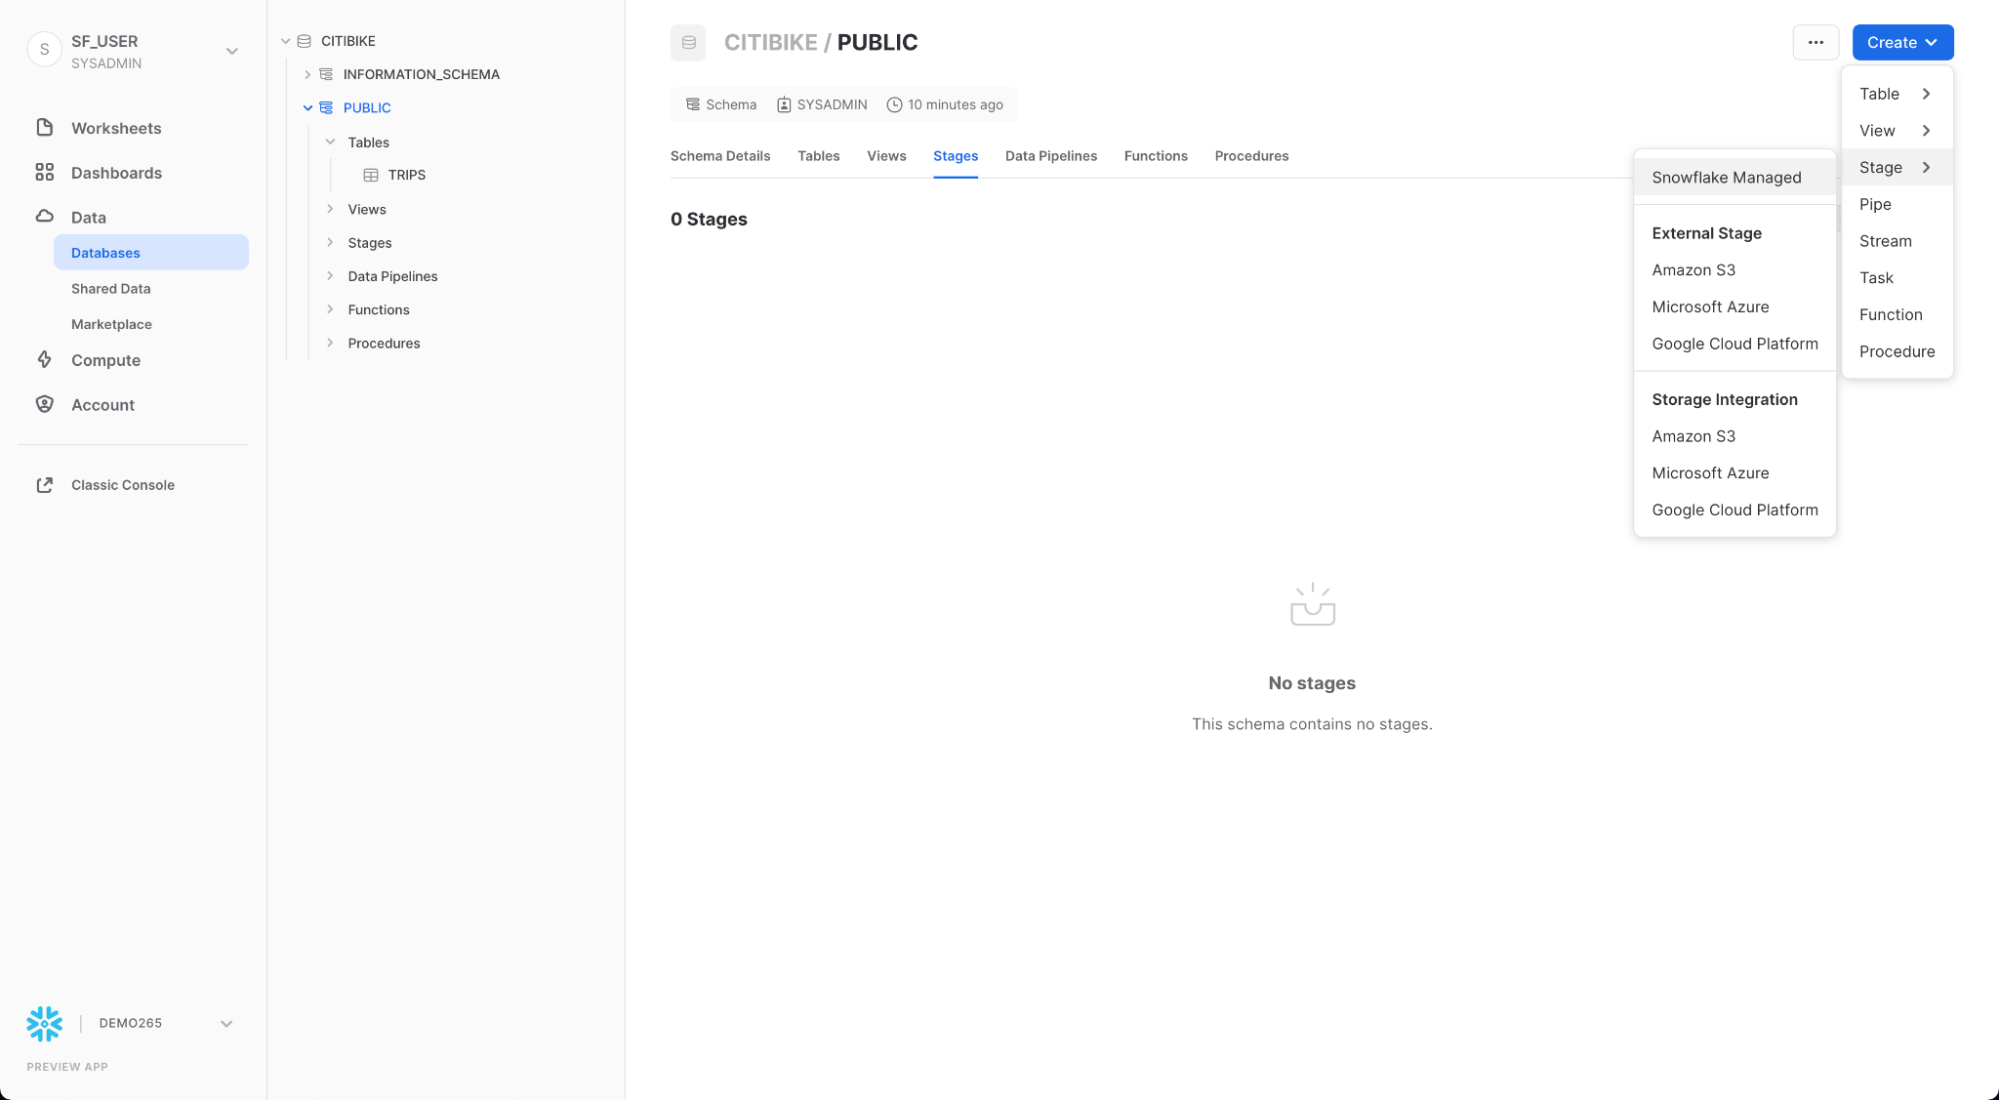The image size is (1999, 1101).
Task: Click the Worksheets page icon
Action: (x=44, y=128)
